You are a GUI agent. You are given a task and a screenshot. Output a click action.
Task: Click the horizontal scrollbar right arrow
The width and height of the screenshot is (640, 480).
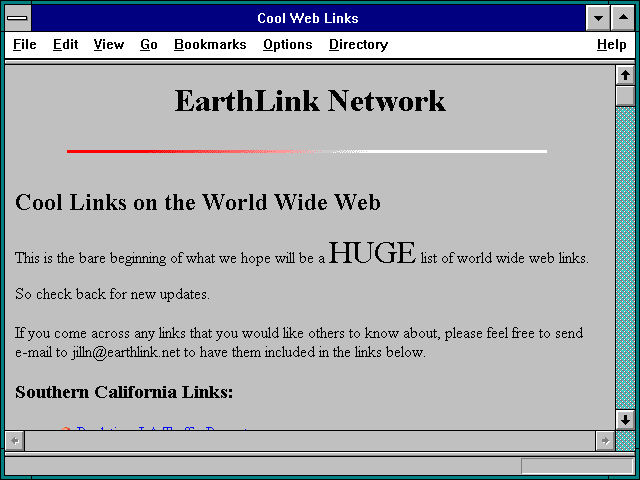click(x=605, y=441)
